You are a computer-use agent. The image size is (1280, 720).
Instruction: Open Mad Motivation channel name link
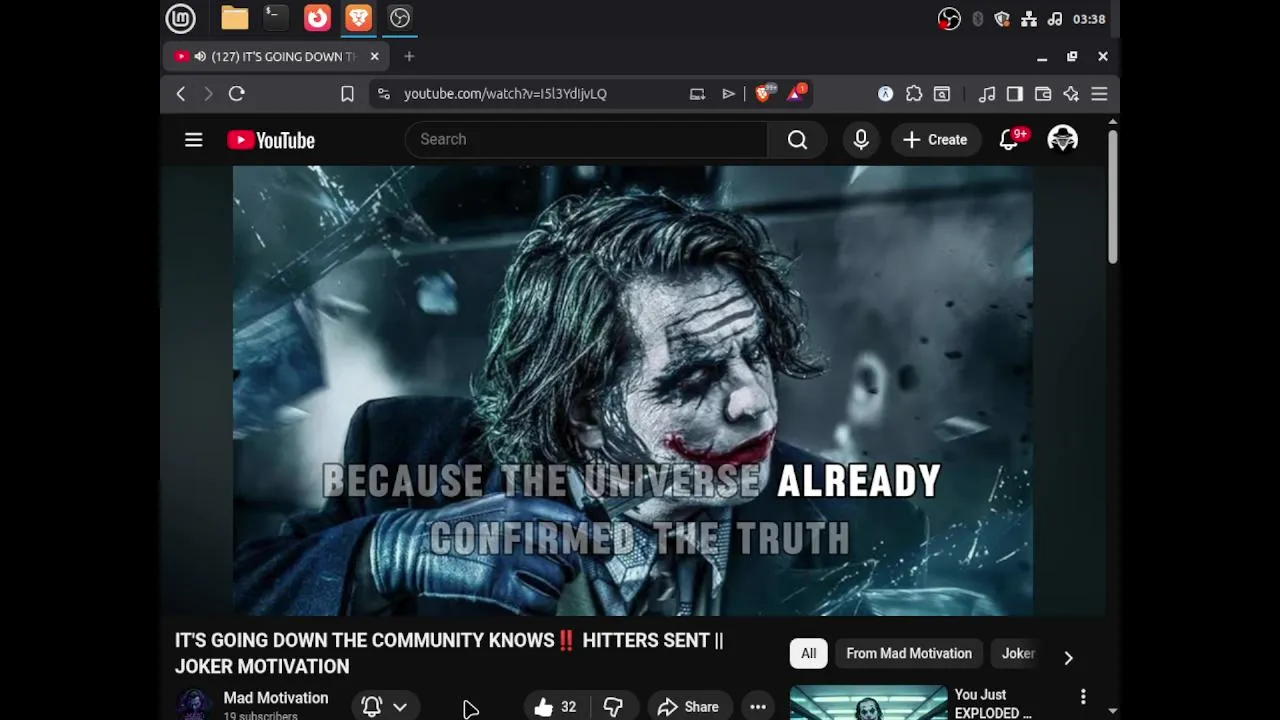click(276, 698)
